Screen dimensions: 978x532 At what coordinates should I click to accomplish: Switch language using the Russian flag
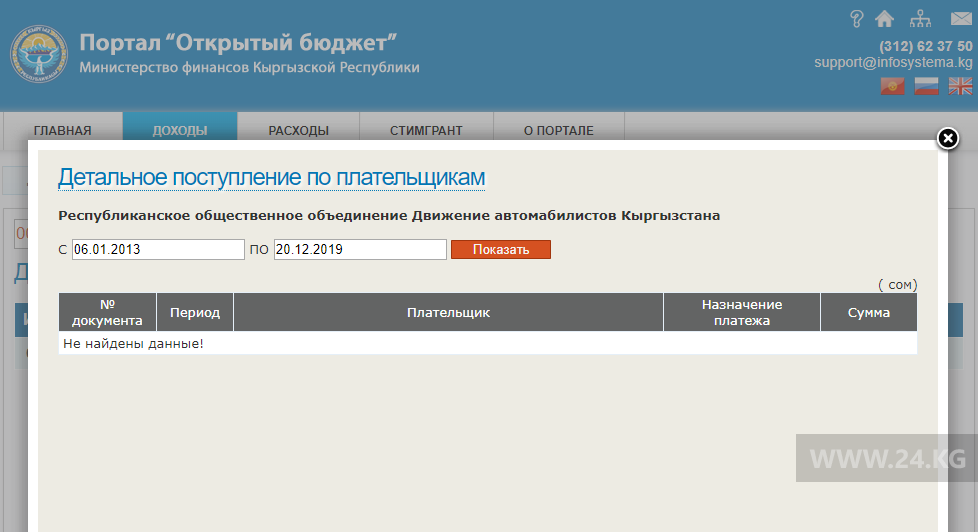click(x=926, y=87)
